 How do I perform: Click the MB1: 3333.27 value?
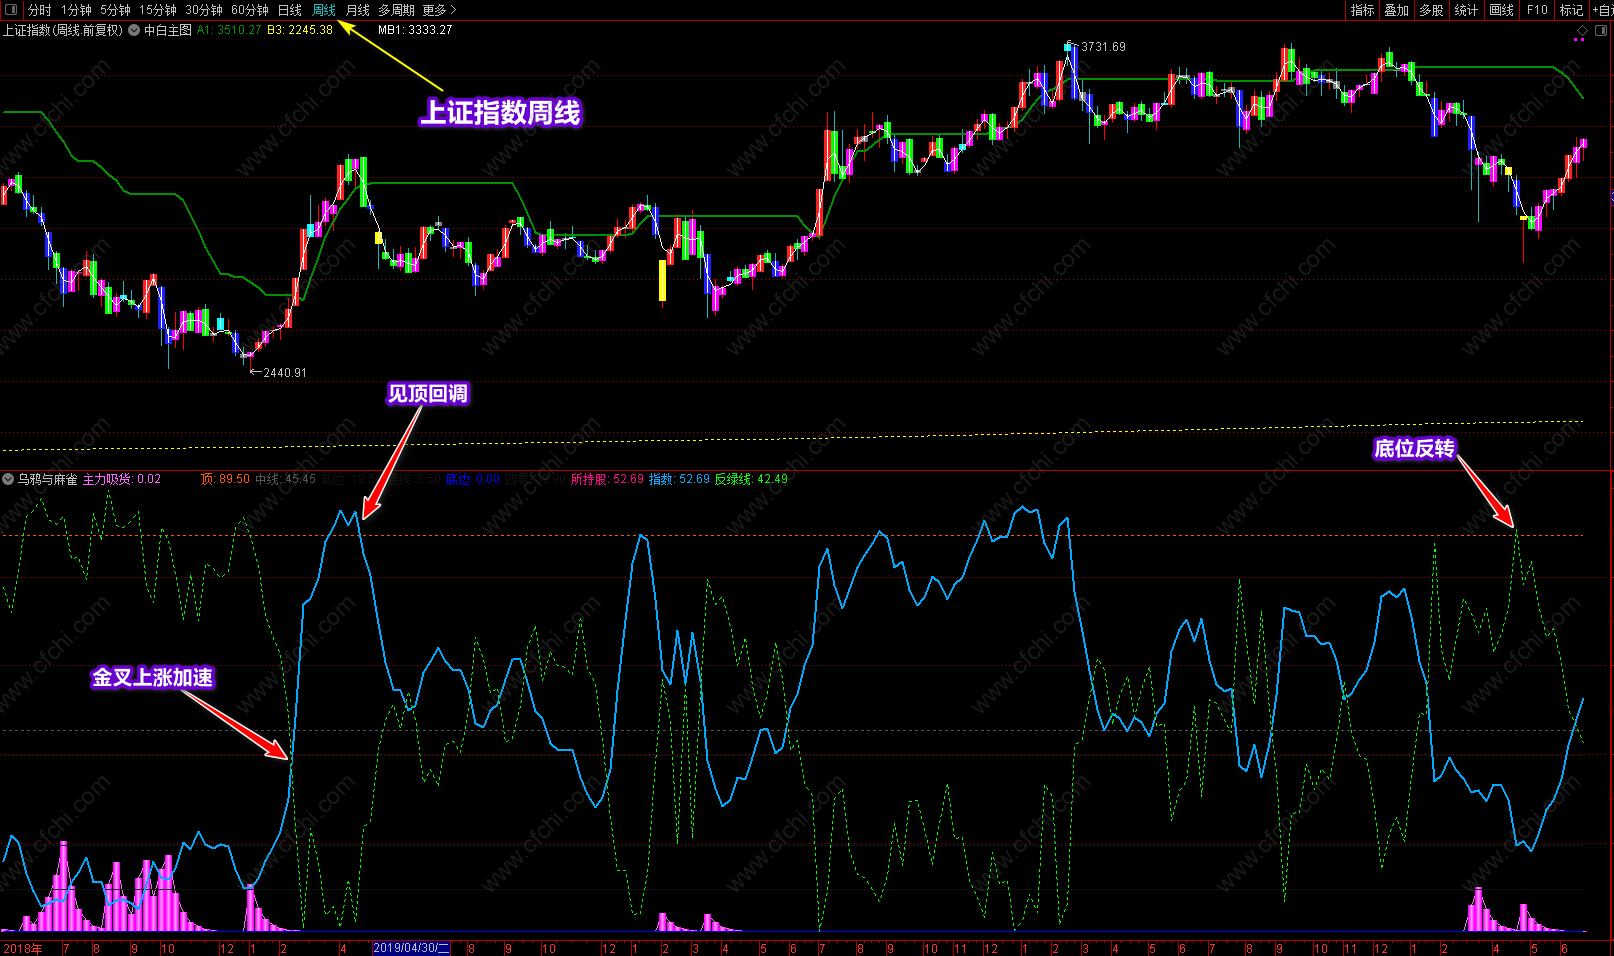click(x=415, y=30)
